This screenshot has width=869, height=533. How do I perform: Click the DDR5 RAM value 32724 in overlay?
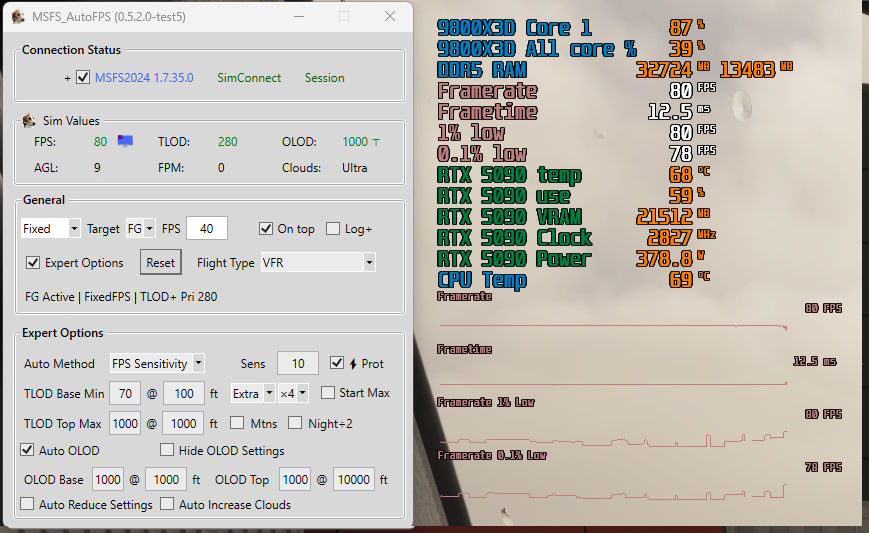[x=664, y=70]
